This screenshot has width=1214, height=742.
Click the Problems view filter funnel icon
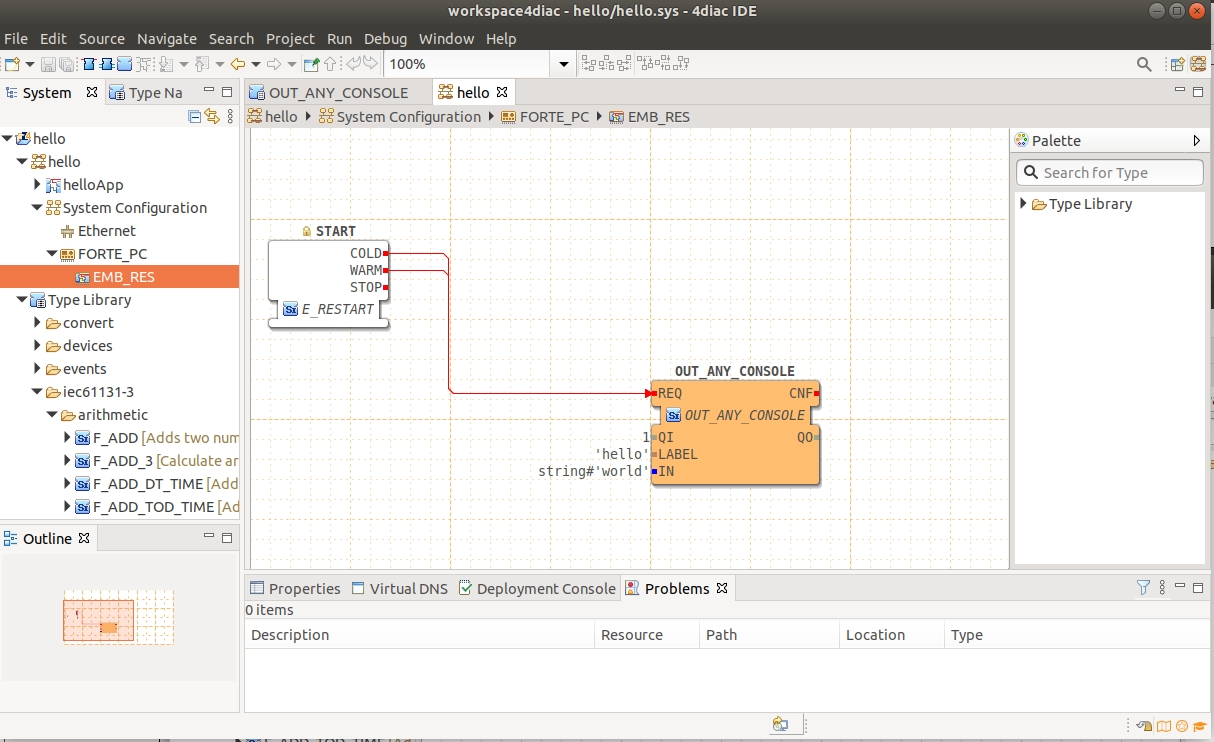coord(1143,588)
